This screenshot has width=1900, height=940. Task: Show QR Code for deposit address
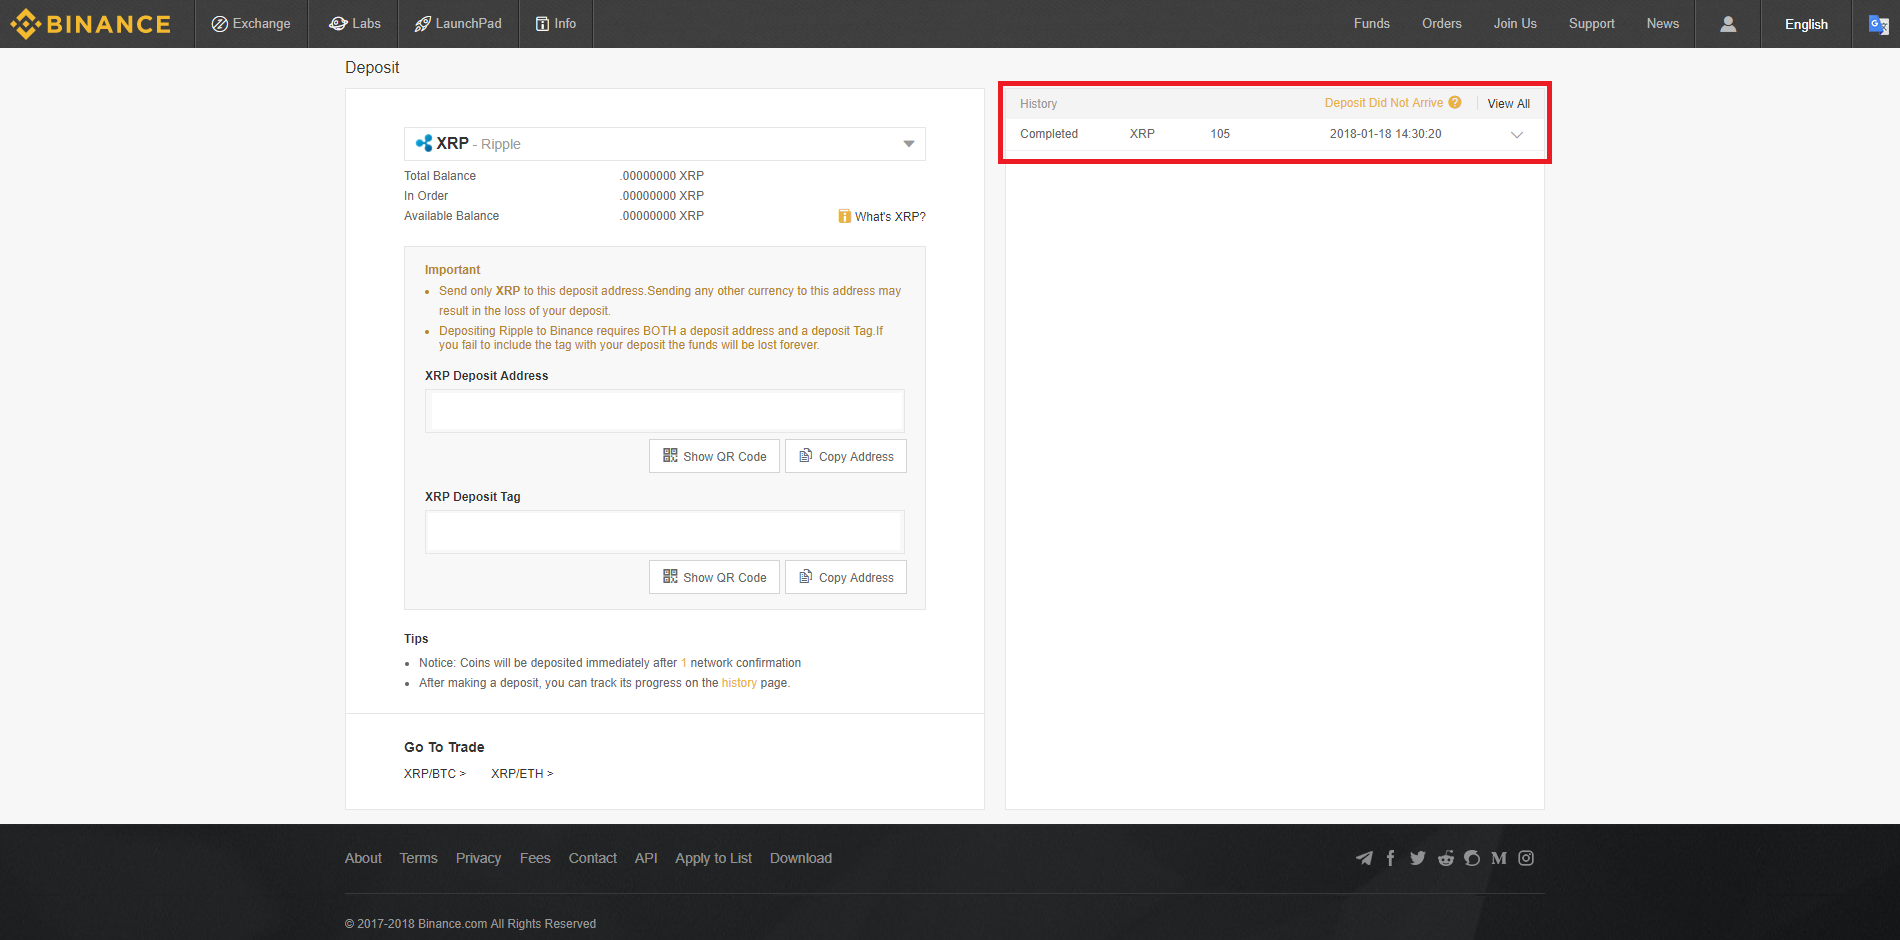coord(714,456)
